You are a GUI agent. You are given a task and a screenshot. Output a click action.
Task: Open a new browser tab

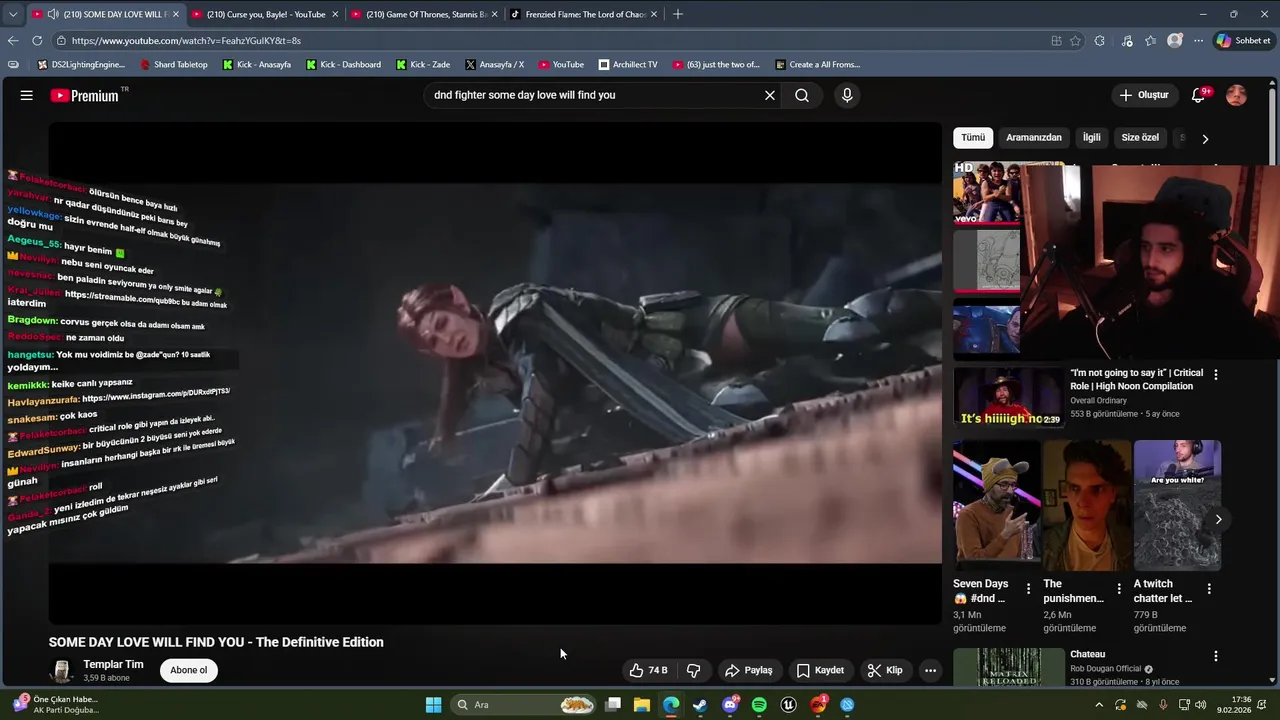tap(678, 14)
